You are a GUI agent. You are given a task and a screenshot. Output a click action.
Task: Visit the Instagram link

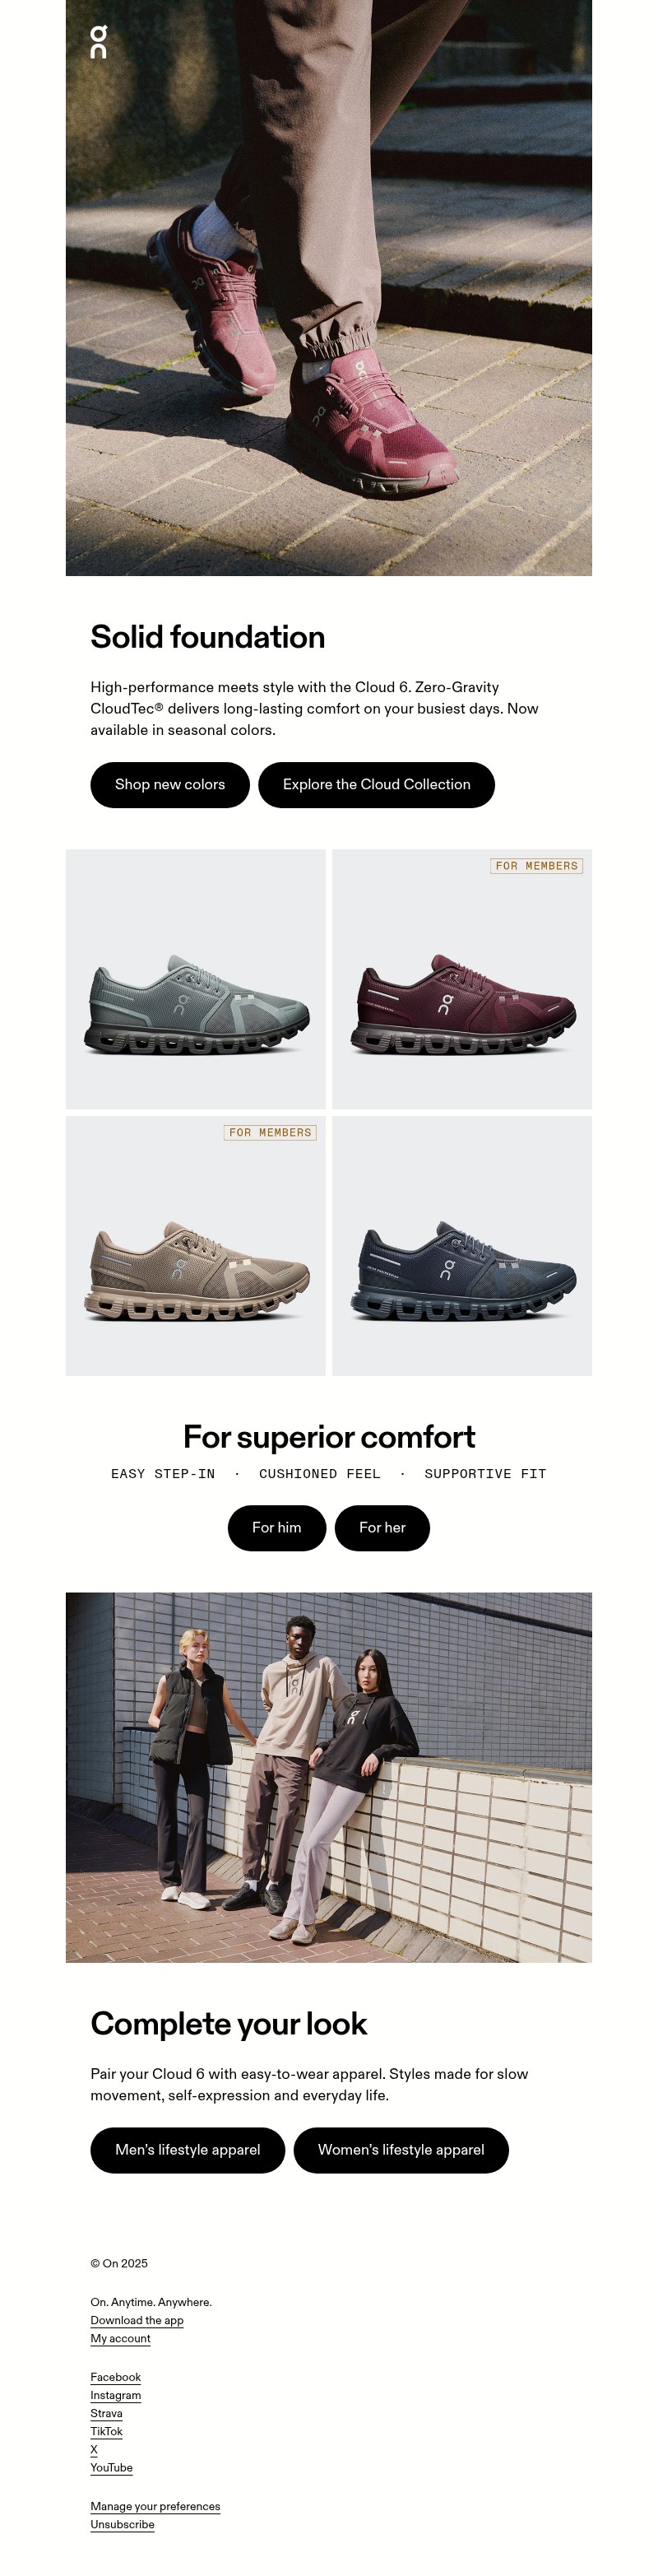(x=116, y=2394)
